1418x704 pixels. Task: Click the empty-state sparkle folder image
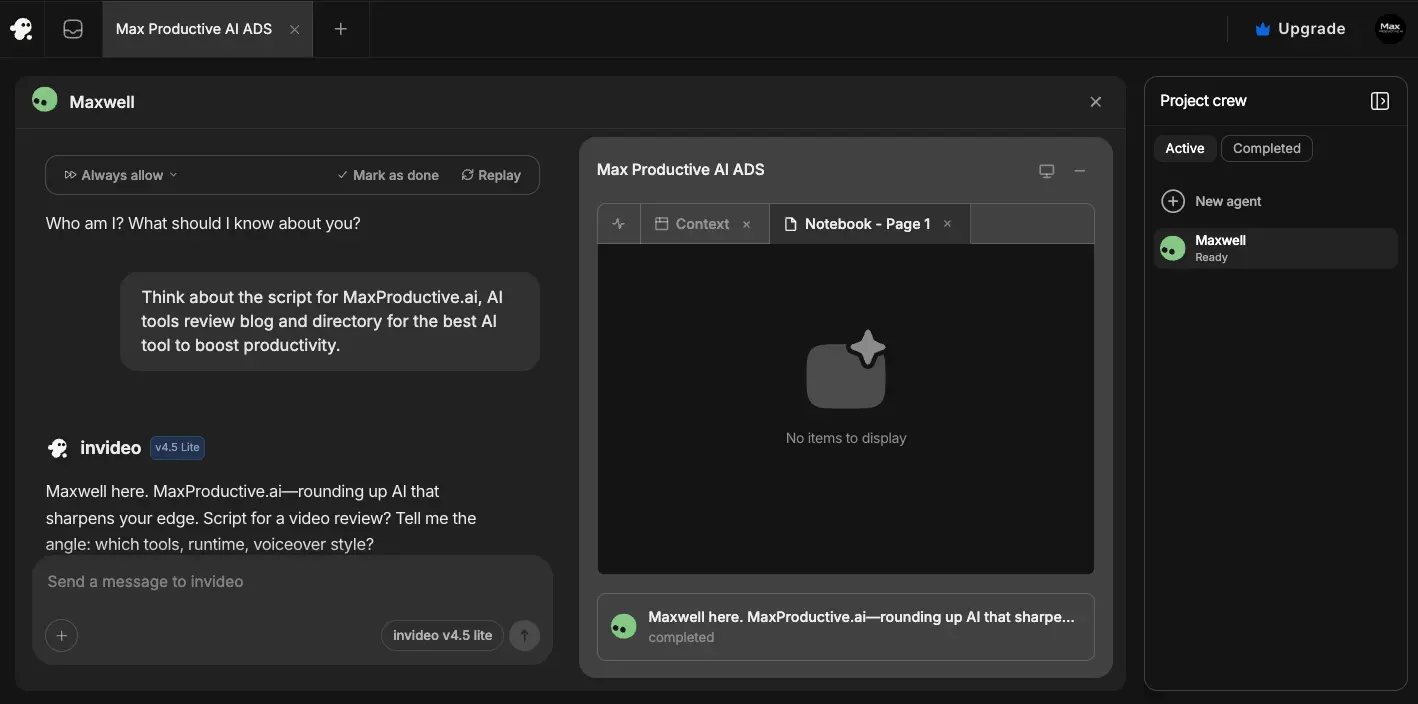pos(846,369)
